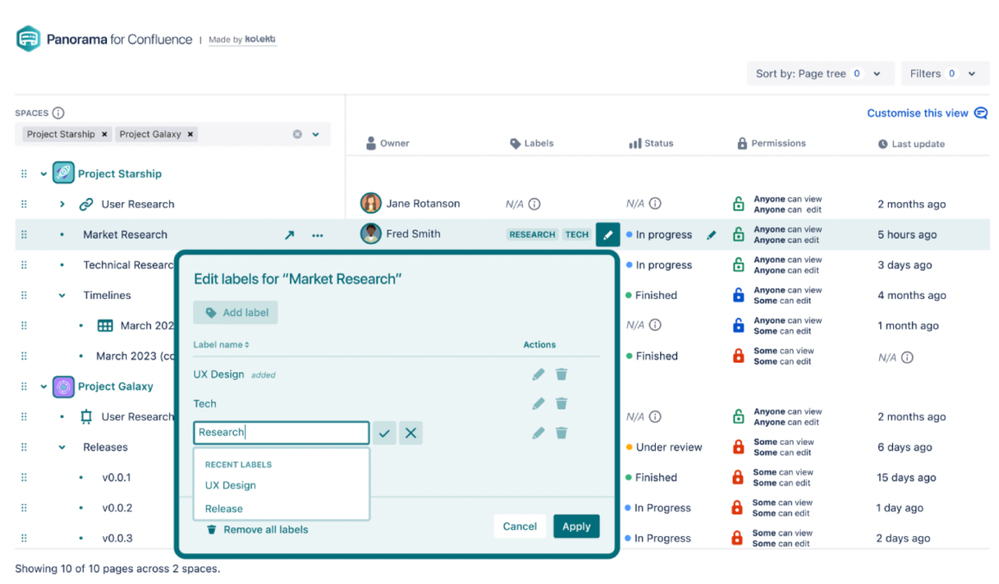Click the Spaces info icon
Screen dimensions: 999x584
pos(58,113)
